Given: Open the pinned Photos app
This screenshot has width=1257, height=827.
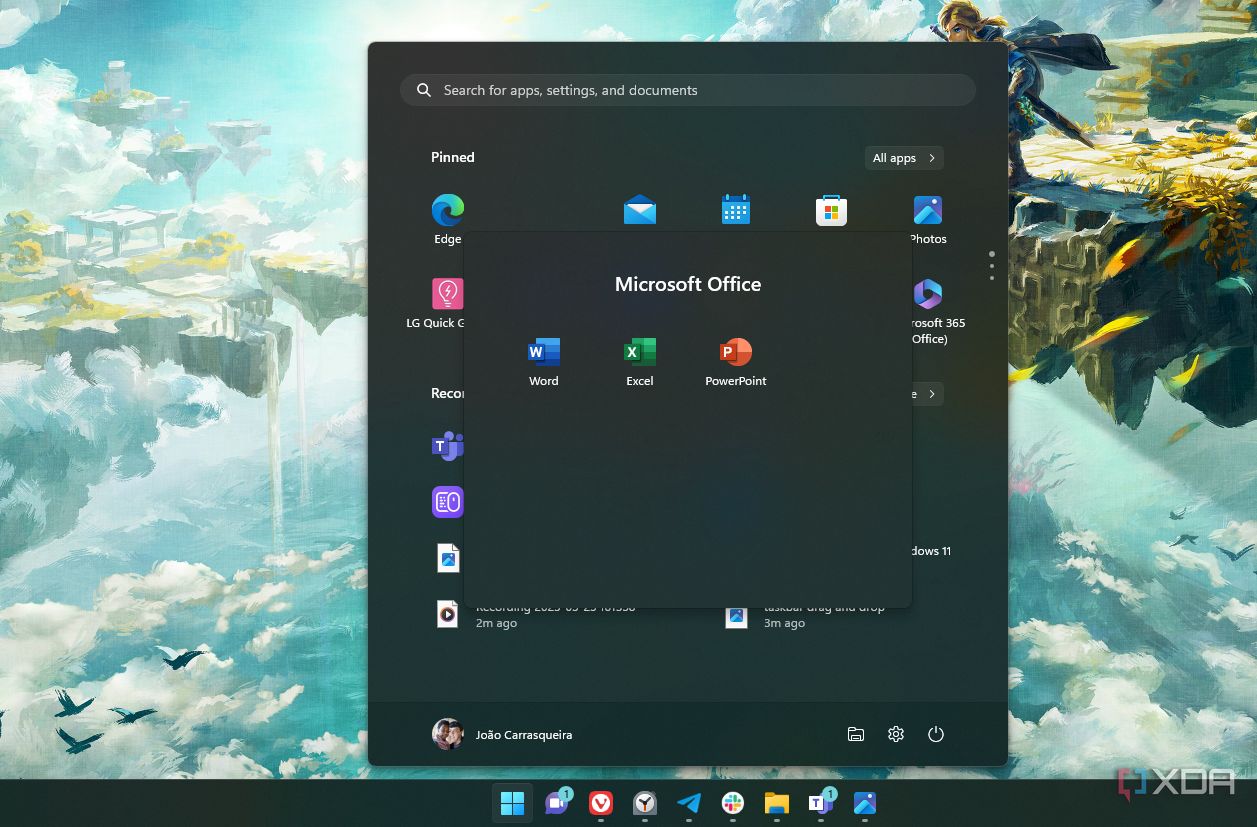Looking at the screenshot, I should pos(928,220).
